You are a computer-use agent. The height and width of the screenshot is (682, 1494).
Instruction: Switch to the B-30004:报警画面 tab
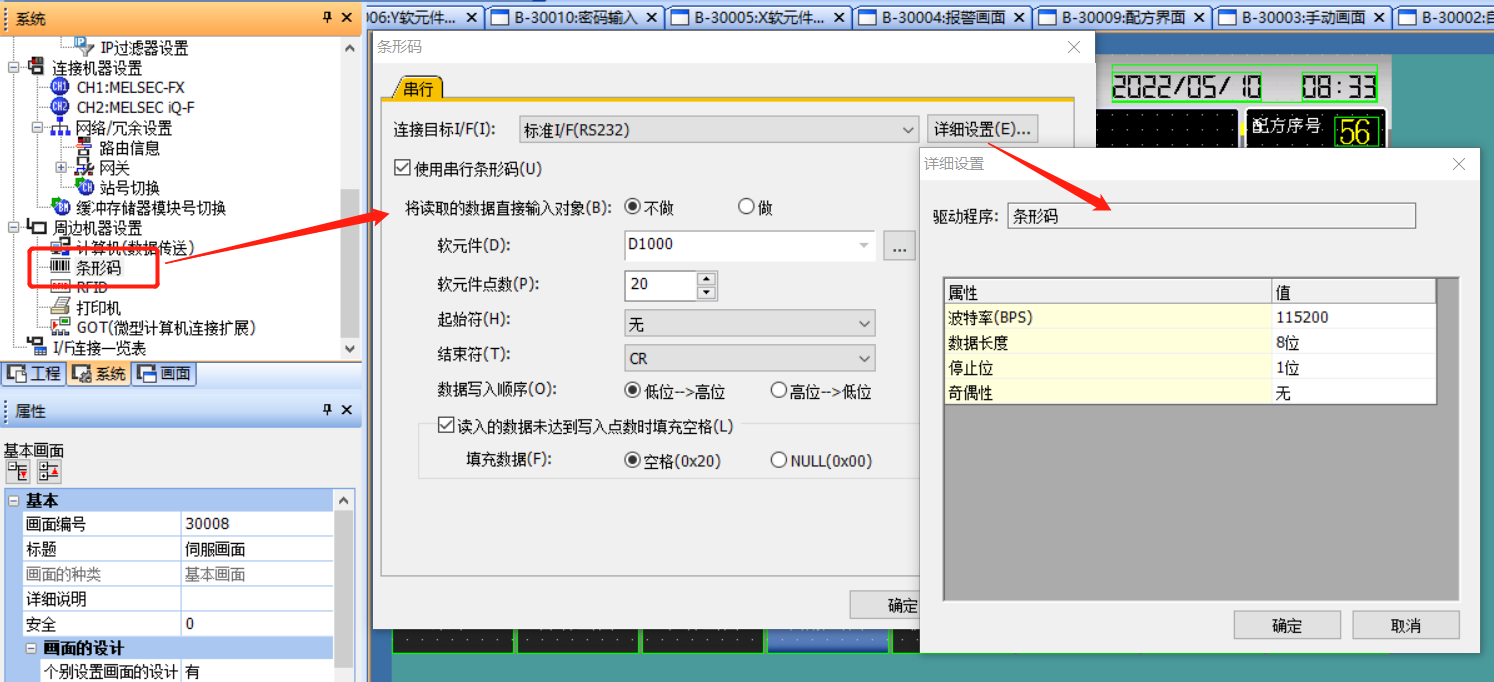pos(943,17)
